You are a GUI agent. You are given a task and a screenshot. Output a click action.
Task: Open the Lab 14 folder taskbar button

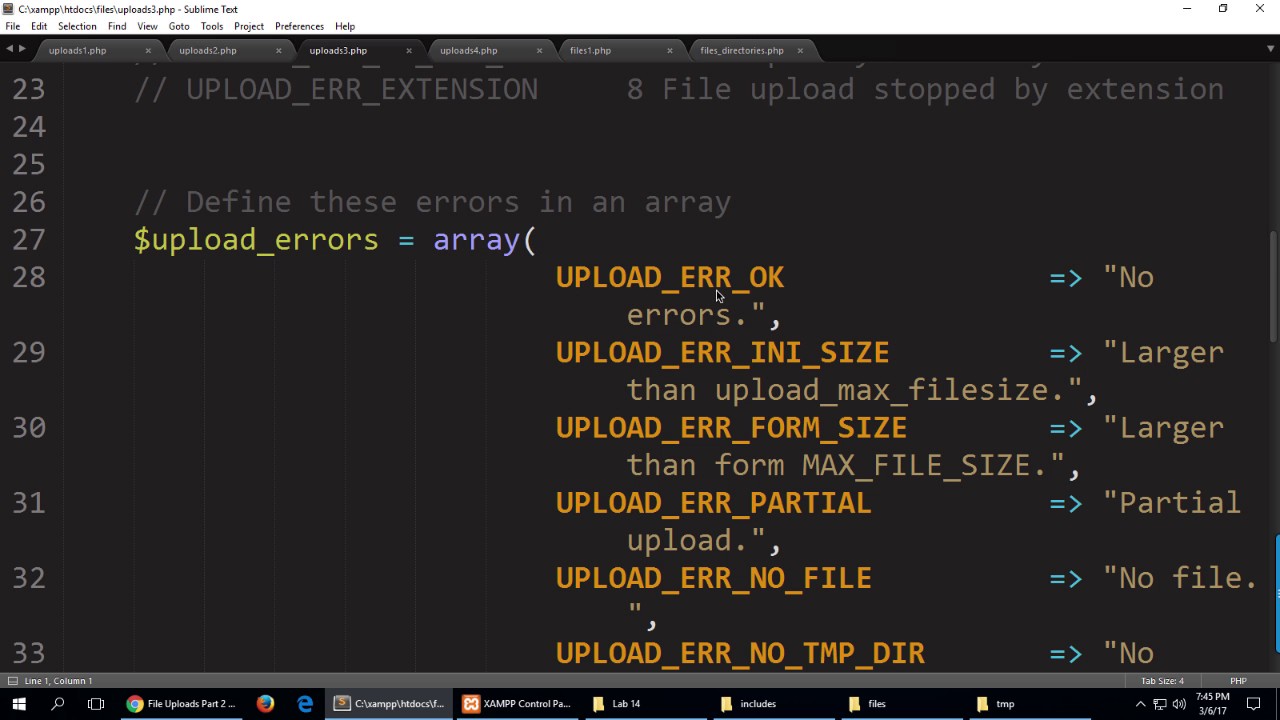click(x=646, y=704)
